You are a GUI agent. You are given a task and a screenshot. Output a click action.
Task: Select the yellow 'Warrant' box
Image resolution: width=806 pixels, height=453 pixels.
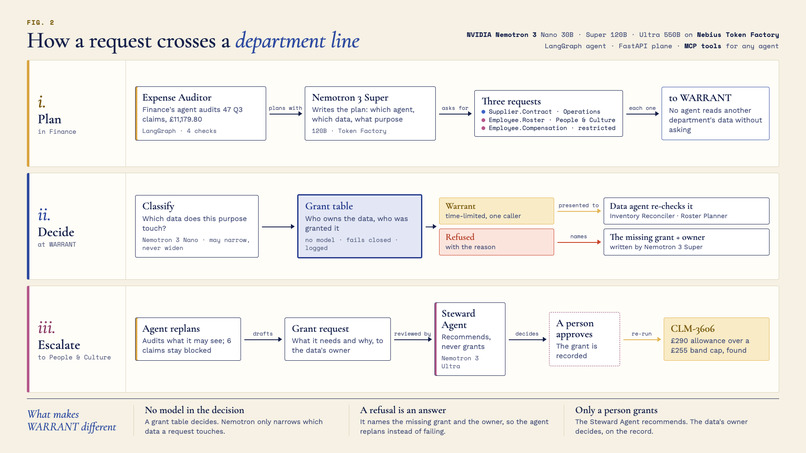497,211
